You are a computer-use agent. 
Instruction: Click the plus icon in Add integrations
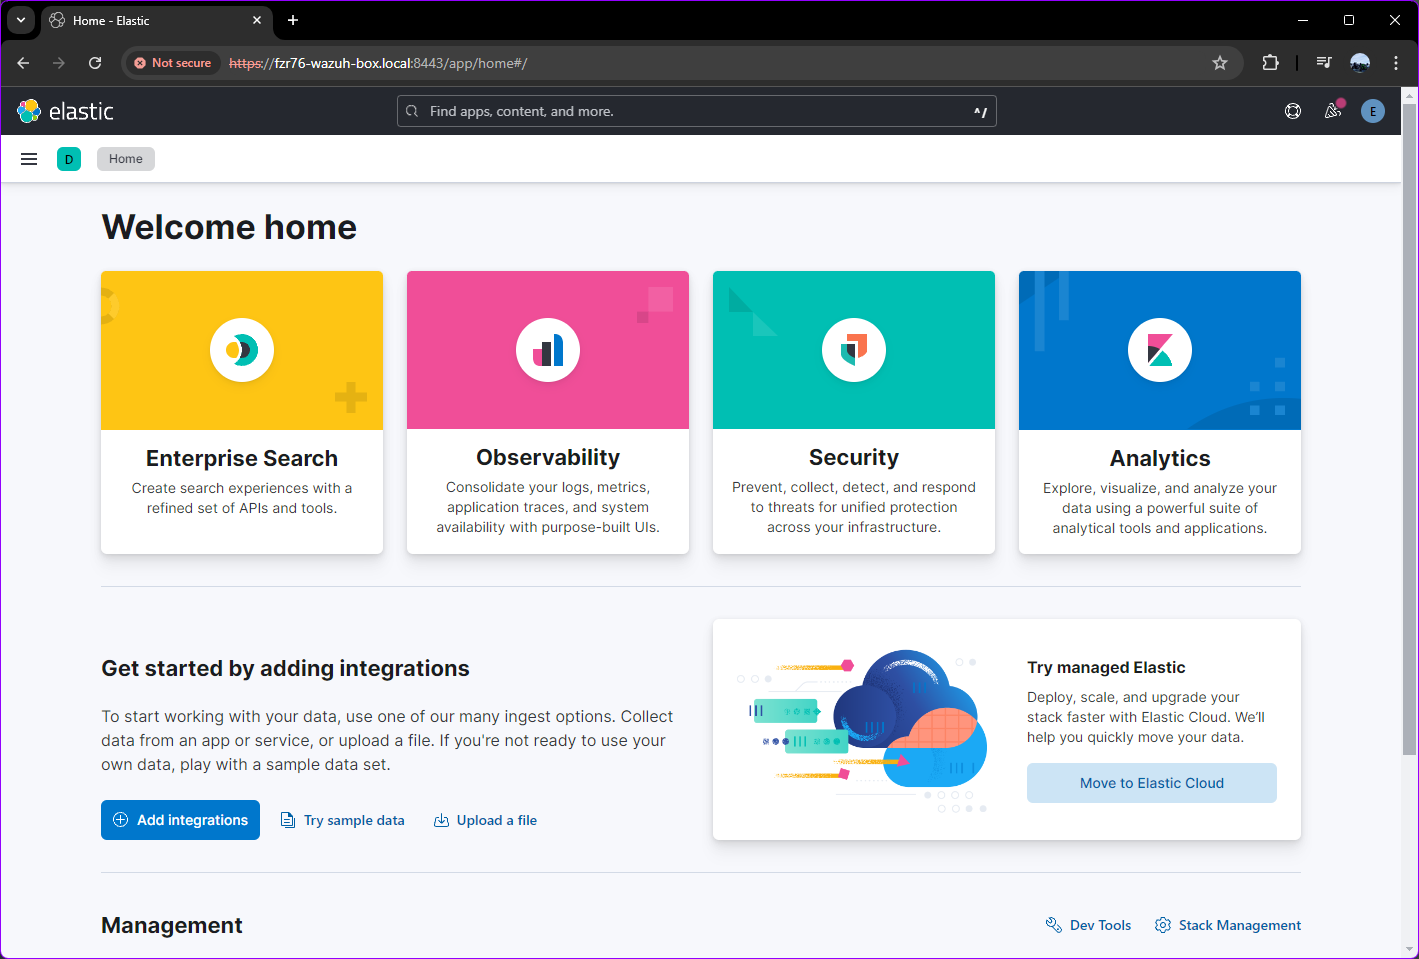coord(120,820)
